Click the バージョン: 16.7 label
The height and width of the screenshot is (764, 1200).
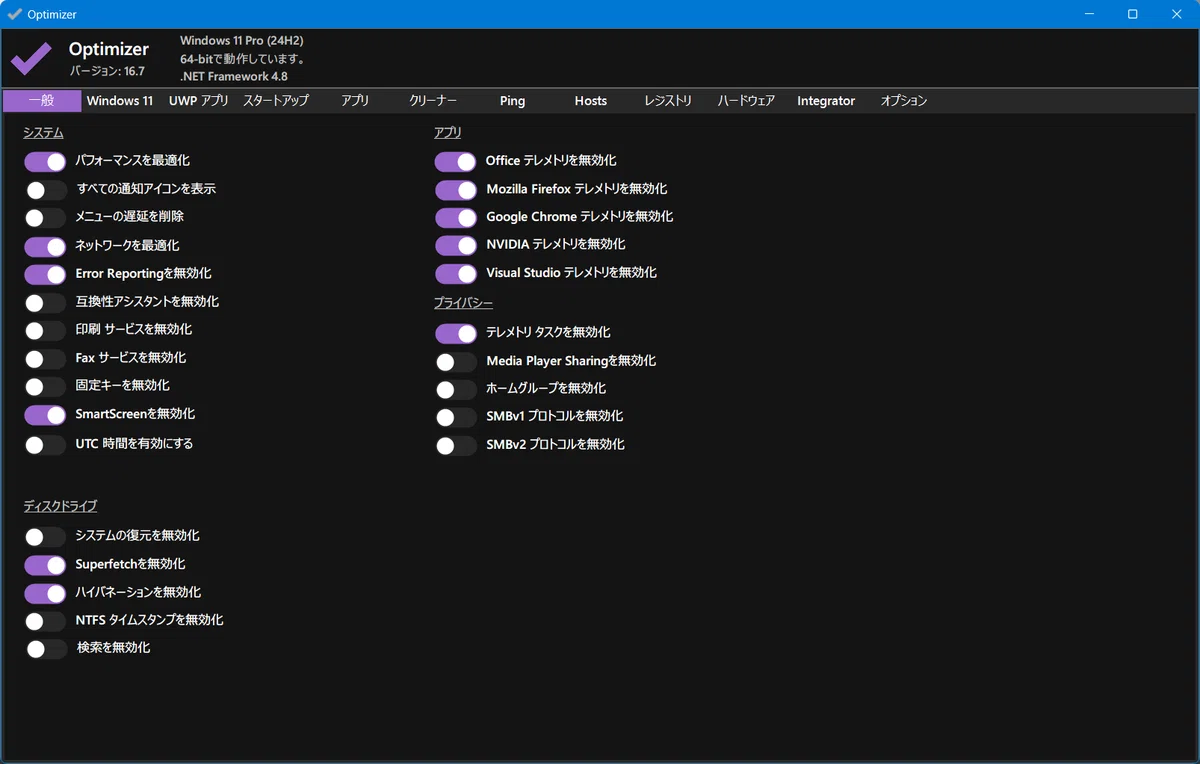(107, 71)
